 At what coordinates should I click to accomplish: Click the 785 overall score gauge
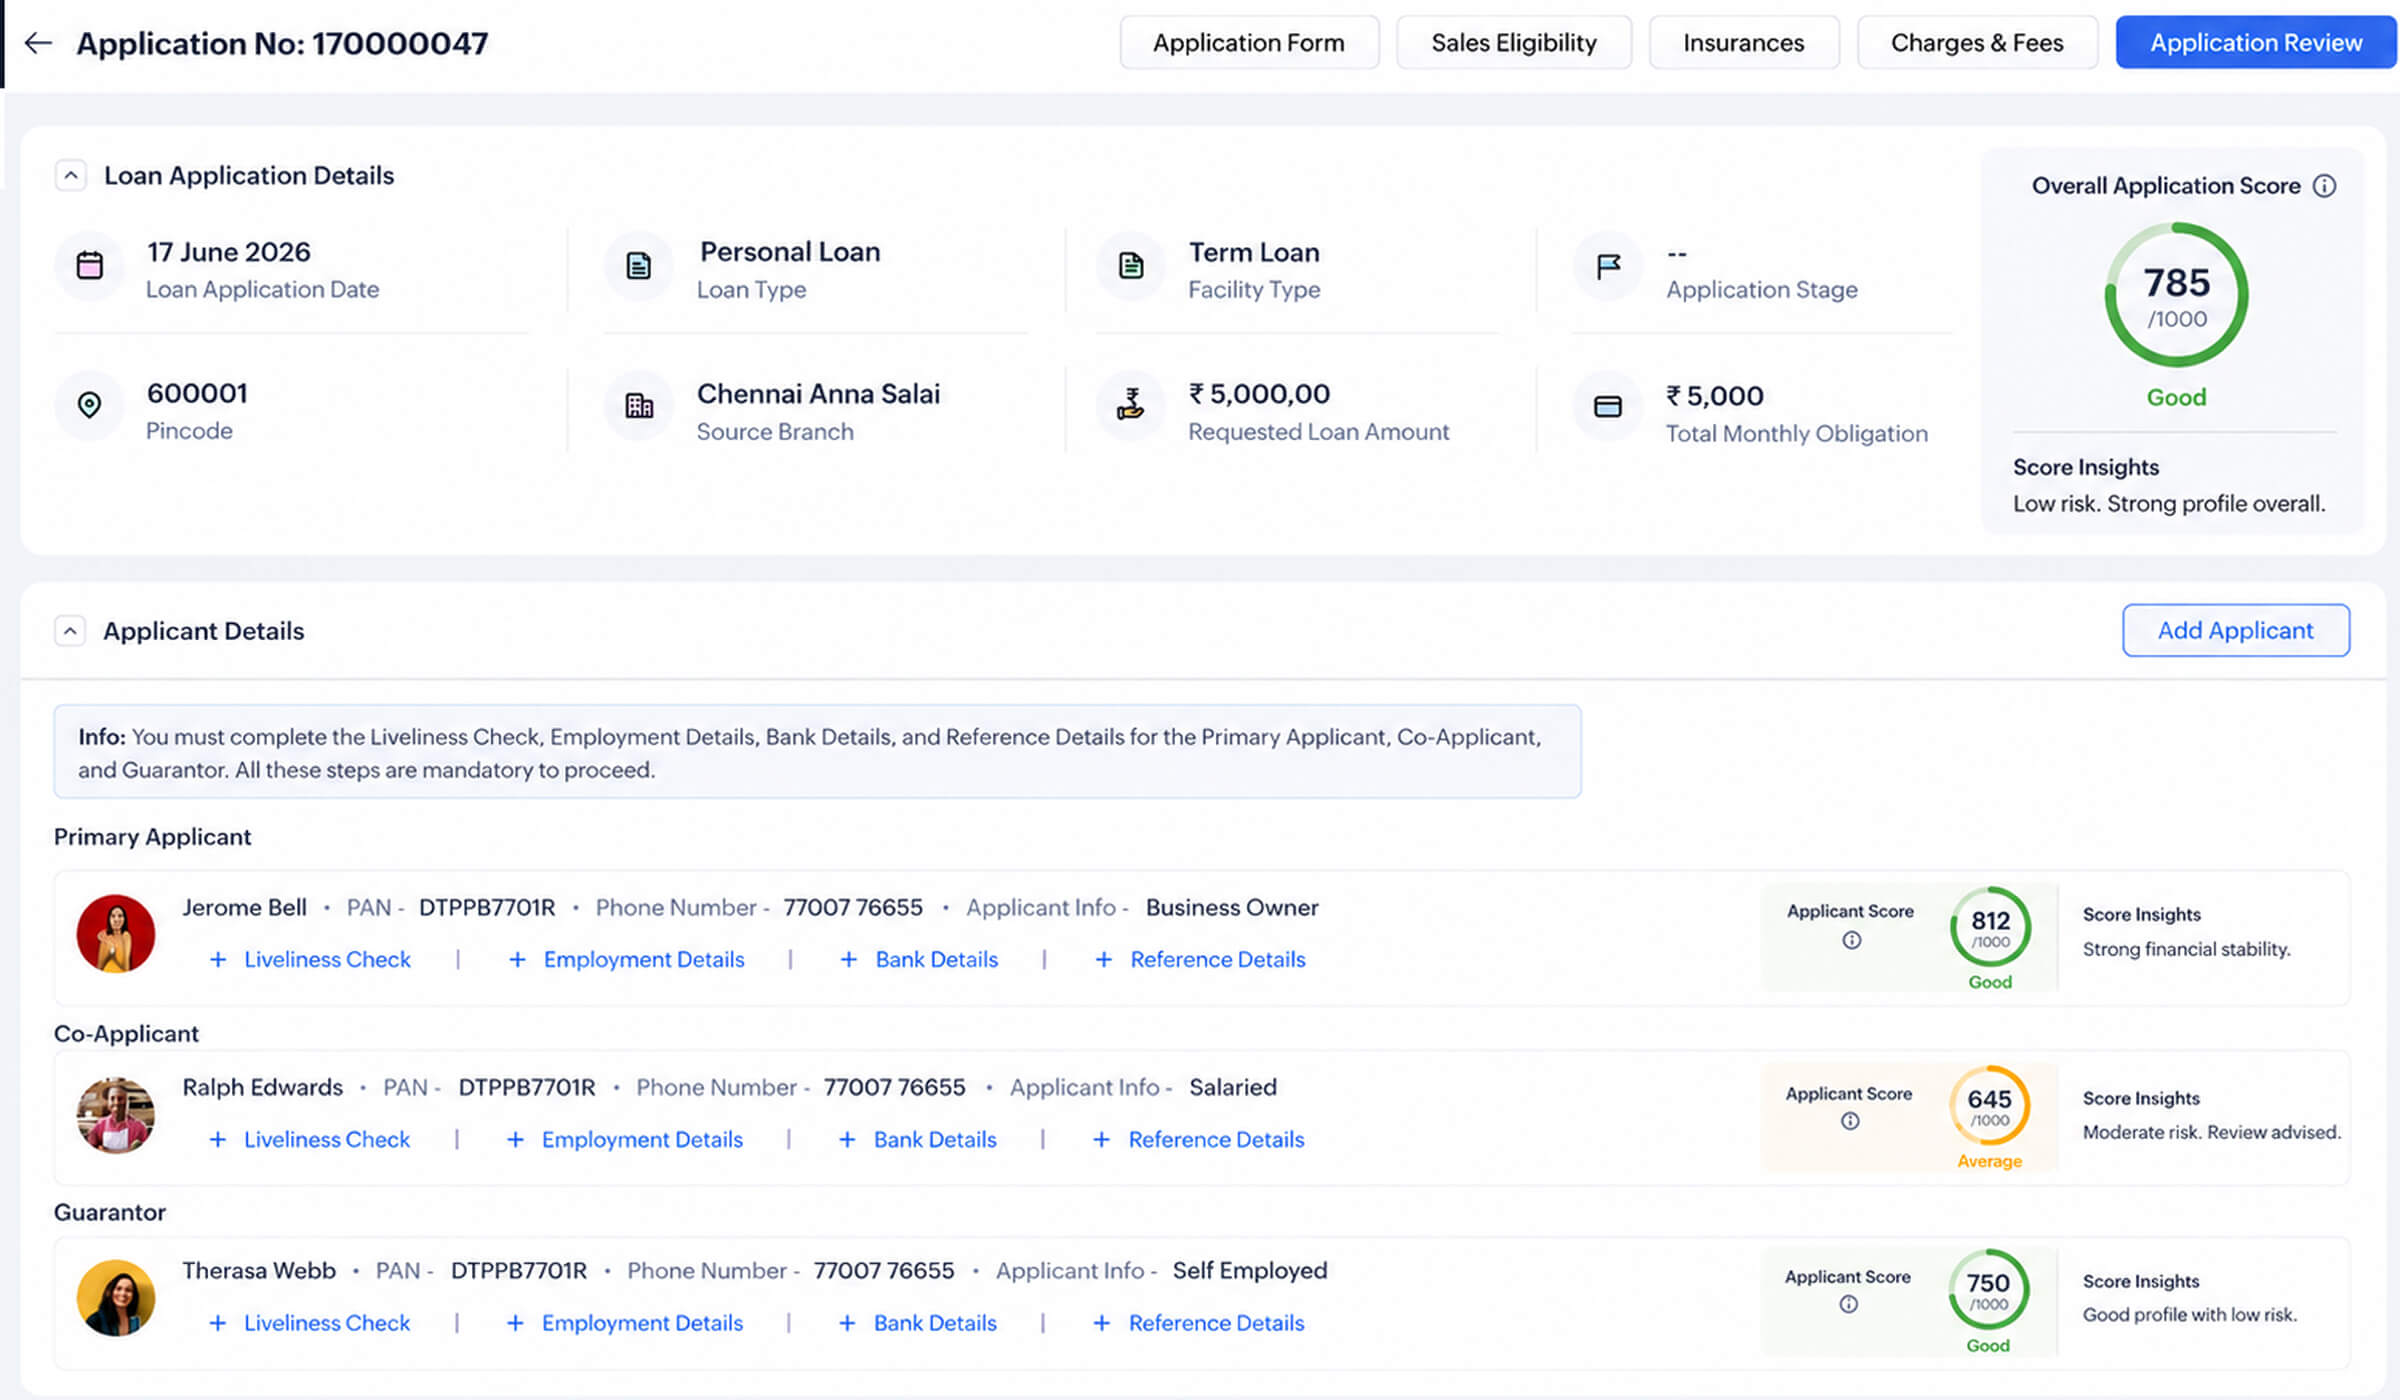pos(2177,295)
